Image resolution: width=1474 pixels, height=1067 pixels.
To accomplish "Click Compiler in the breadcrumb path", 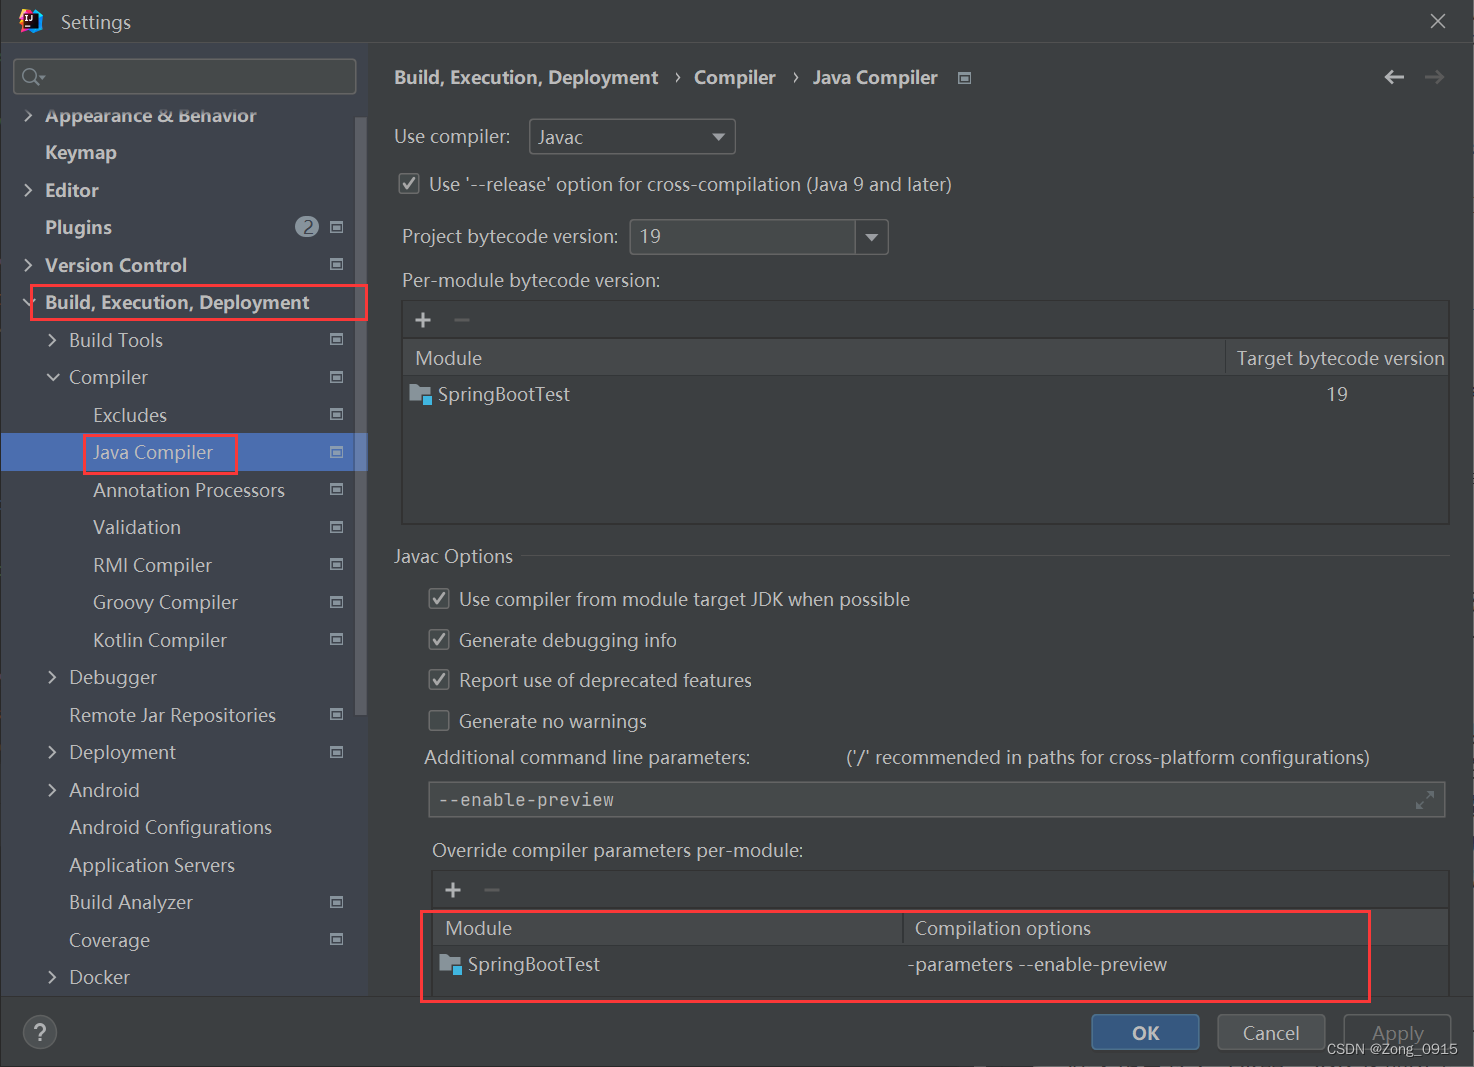I will coord(735,77).
